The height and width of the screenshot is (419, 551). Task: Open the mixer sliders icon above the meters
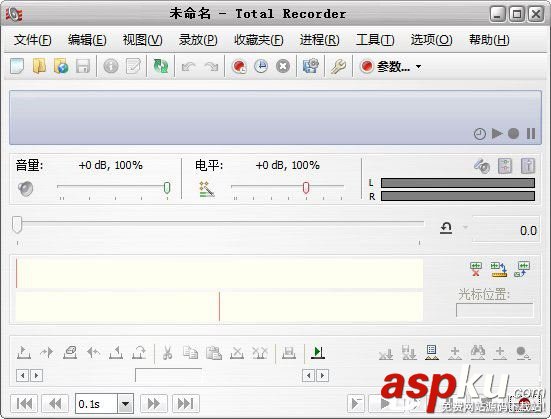(x=505, y=166)
